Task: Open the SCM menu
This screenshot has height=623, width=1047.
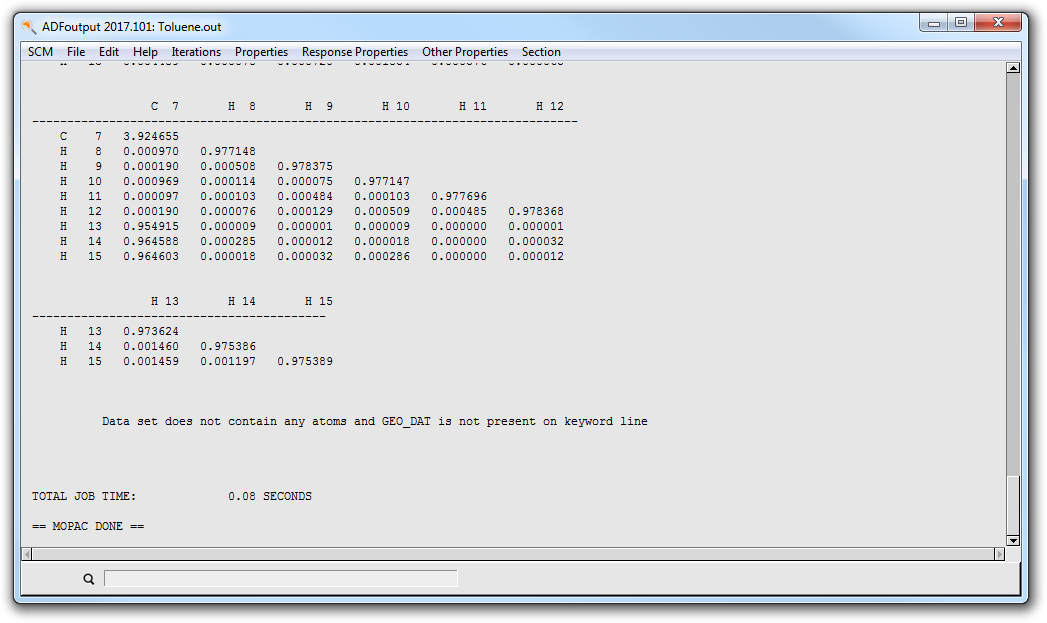Action: 40,52
